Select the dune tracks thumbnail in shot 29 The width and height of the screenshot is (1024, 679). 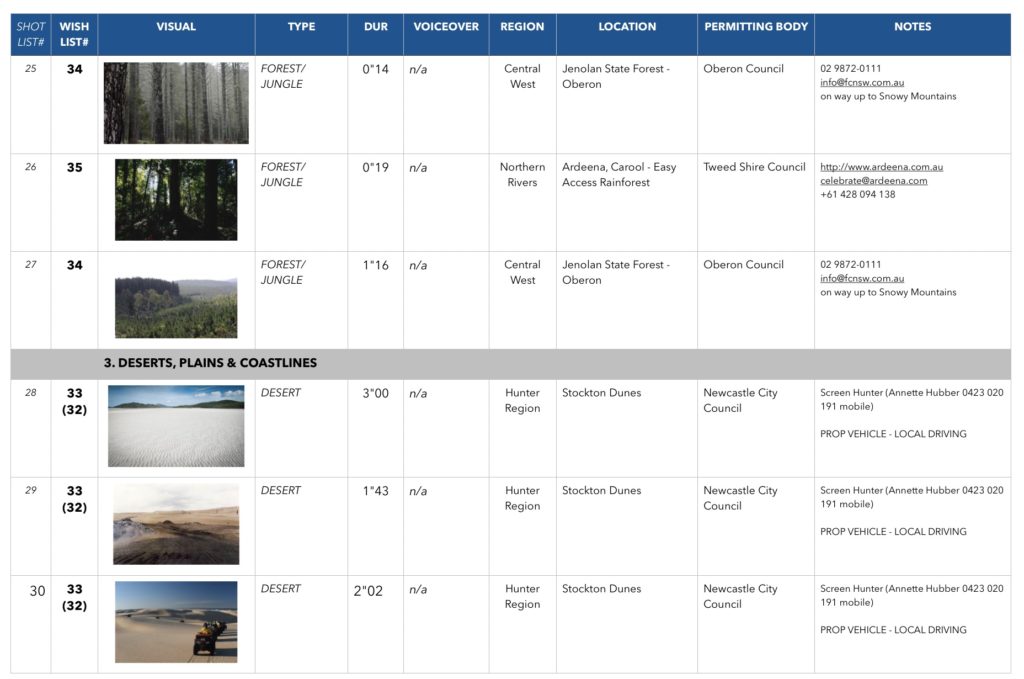point(176,524)
